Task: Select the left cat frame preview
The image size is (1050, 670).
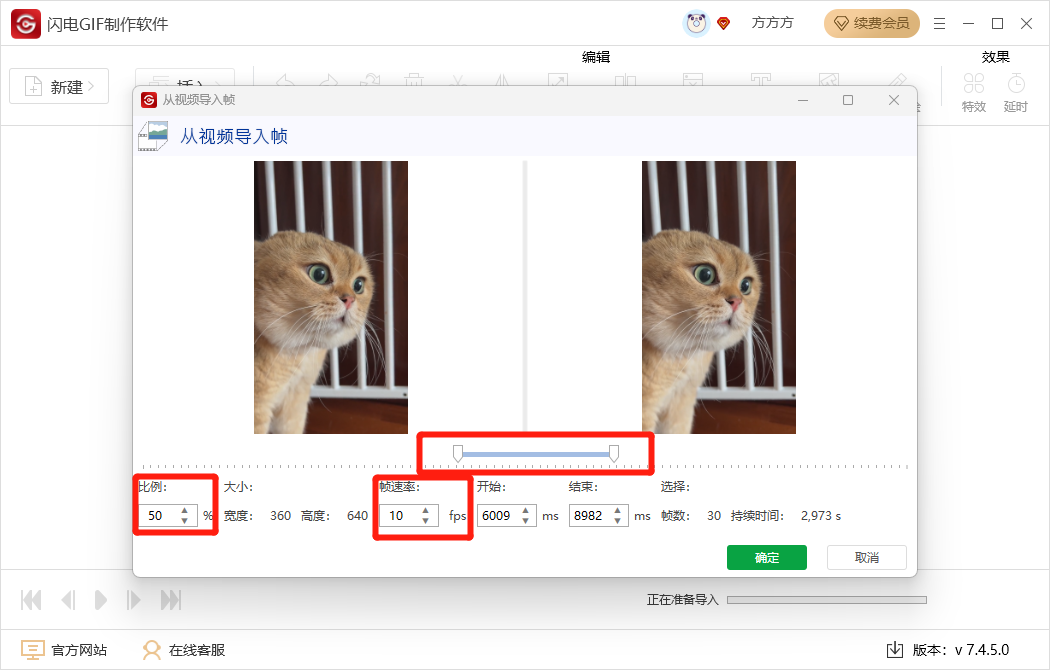Action: 330,296
